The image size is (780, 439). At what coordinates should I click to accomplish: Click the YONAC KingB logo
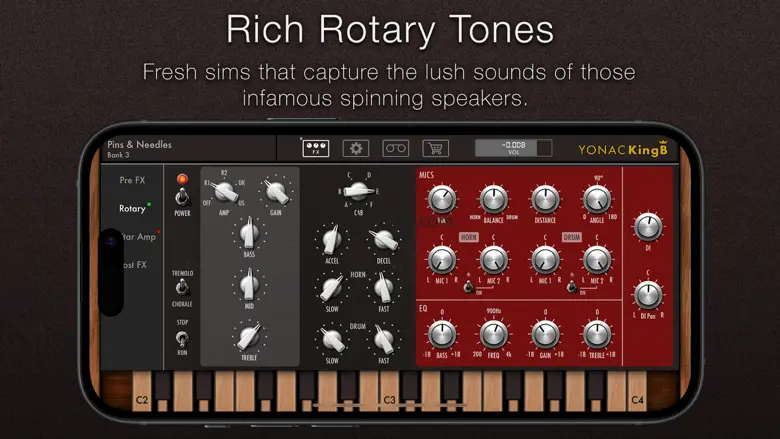click(623, 149)
